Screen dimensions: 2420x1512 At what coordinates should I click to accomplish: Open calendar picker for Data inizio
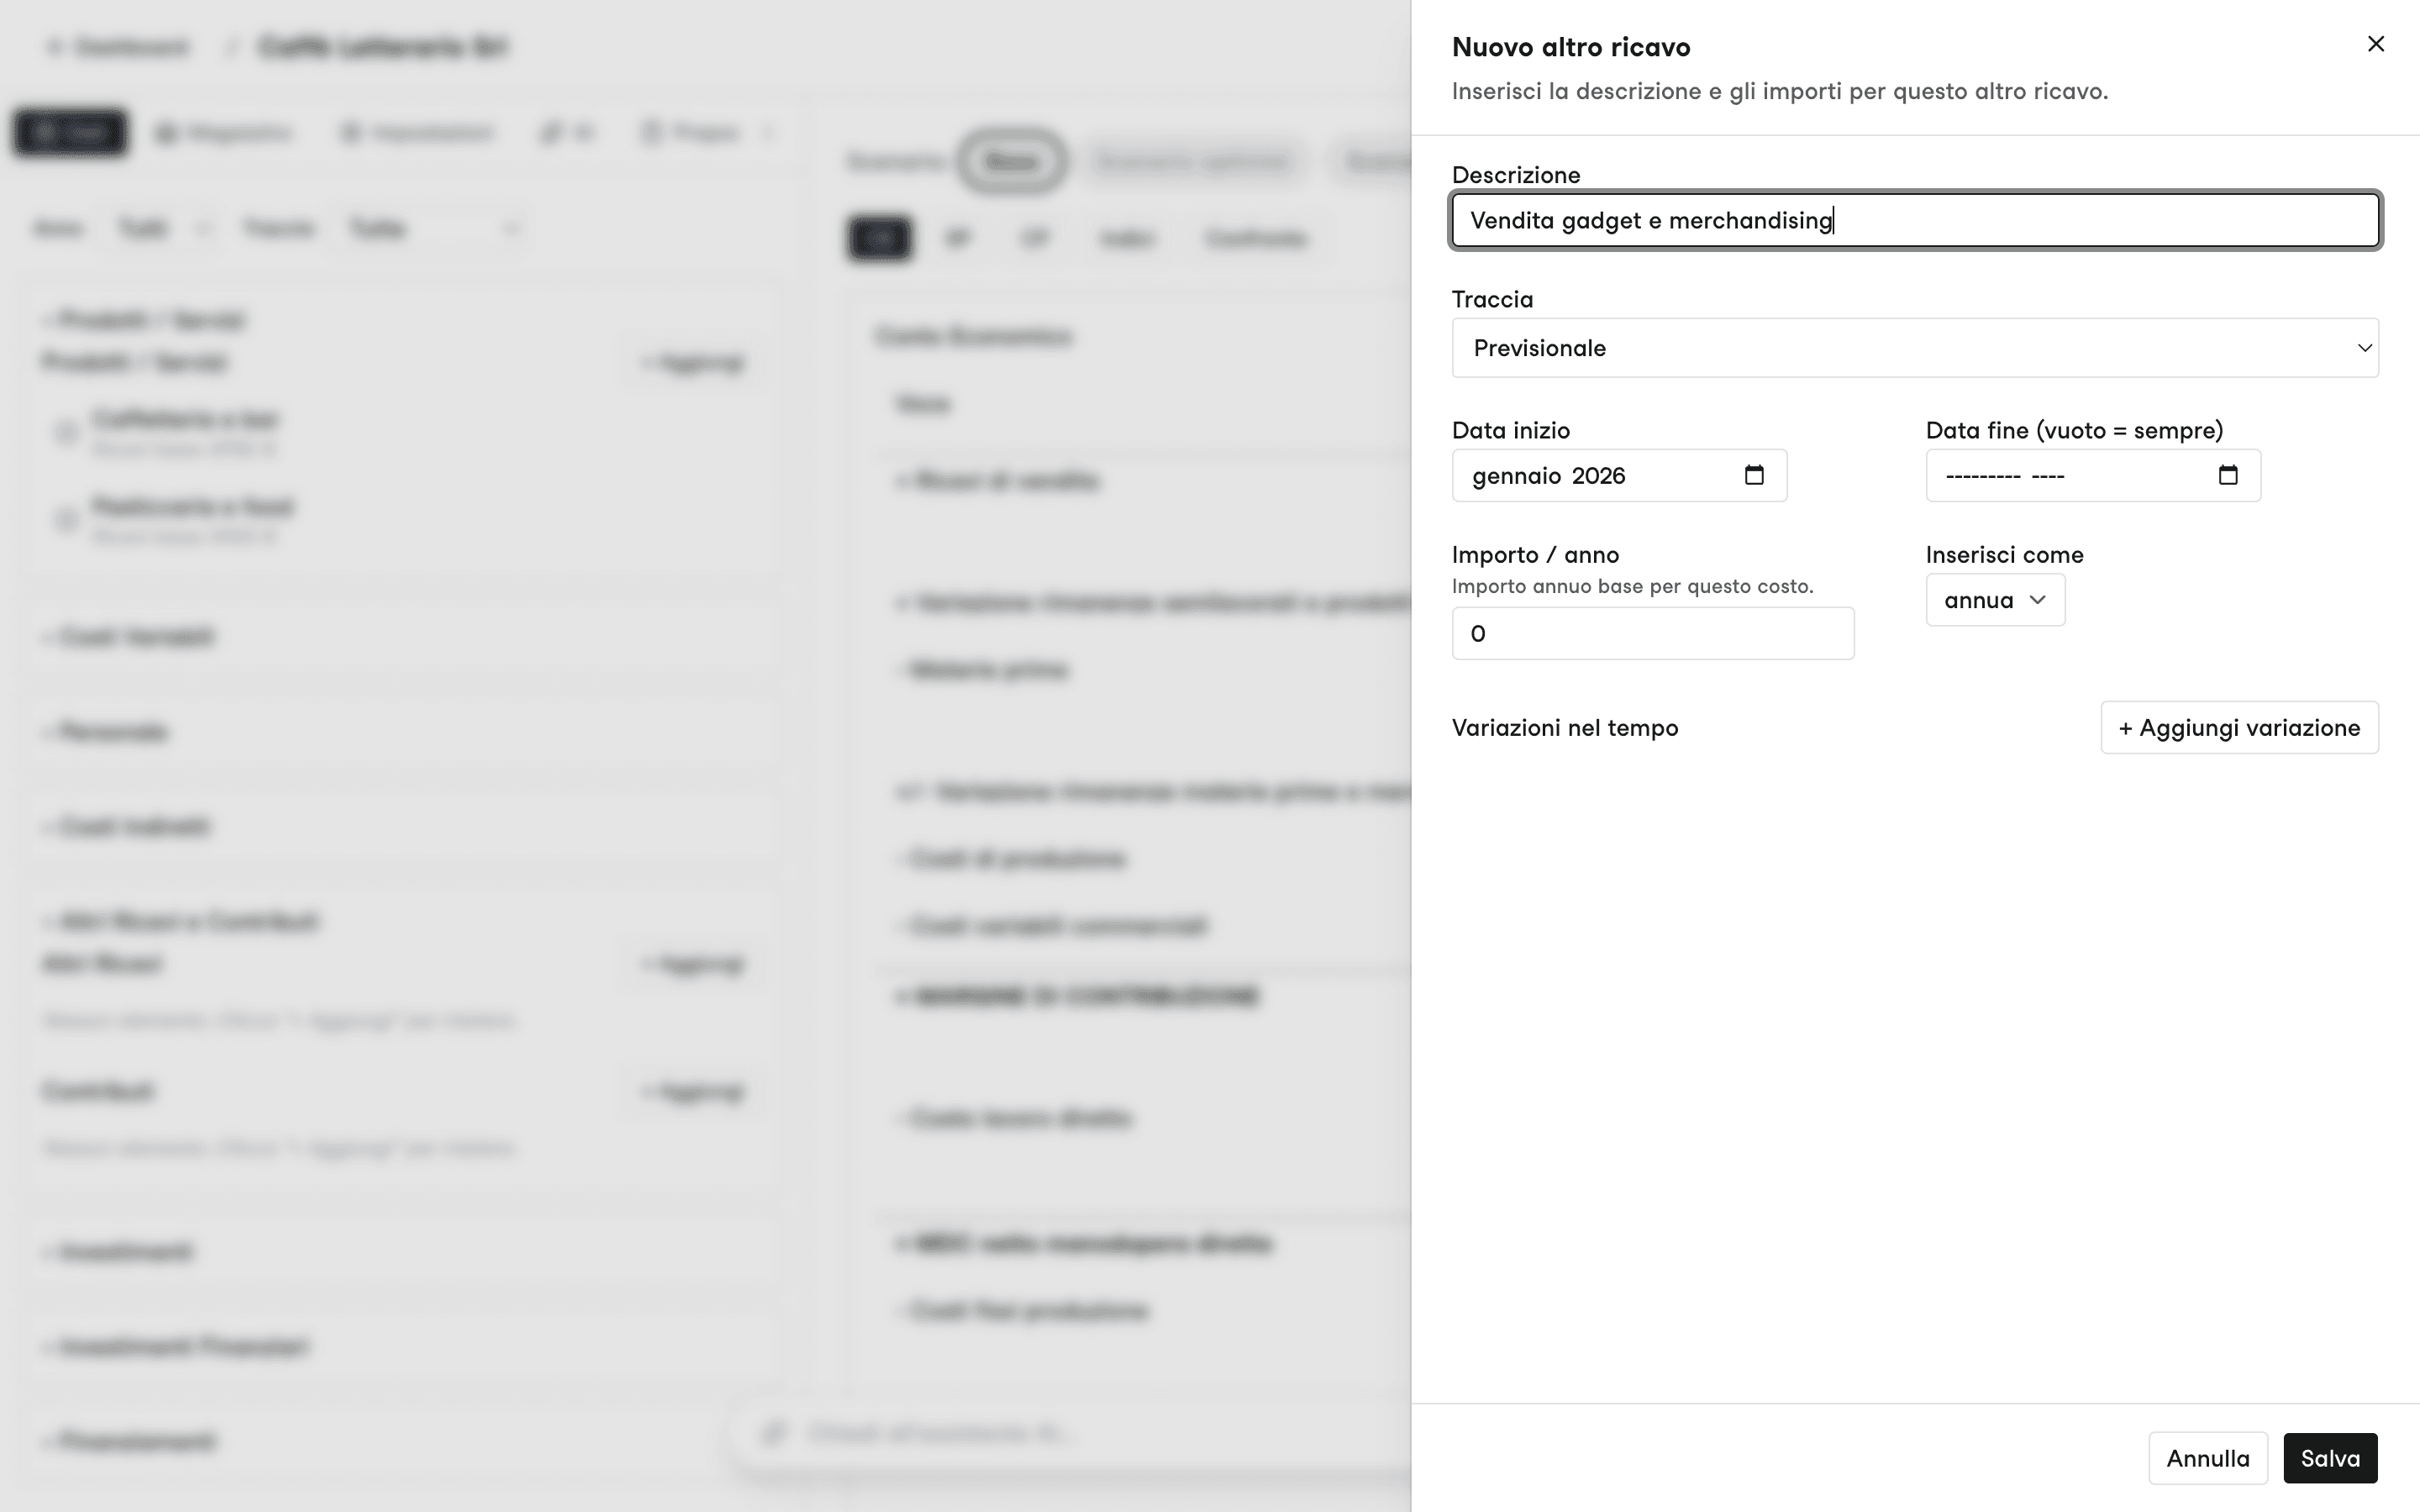click(x=1754, y=475)
